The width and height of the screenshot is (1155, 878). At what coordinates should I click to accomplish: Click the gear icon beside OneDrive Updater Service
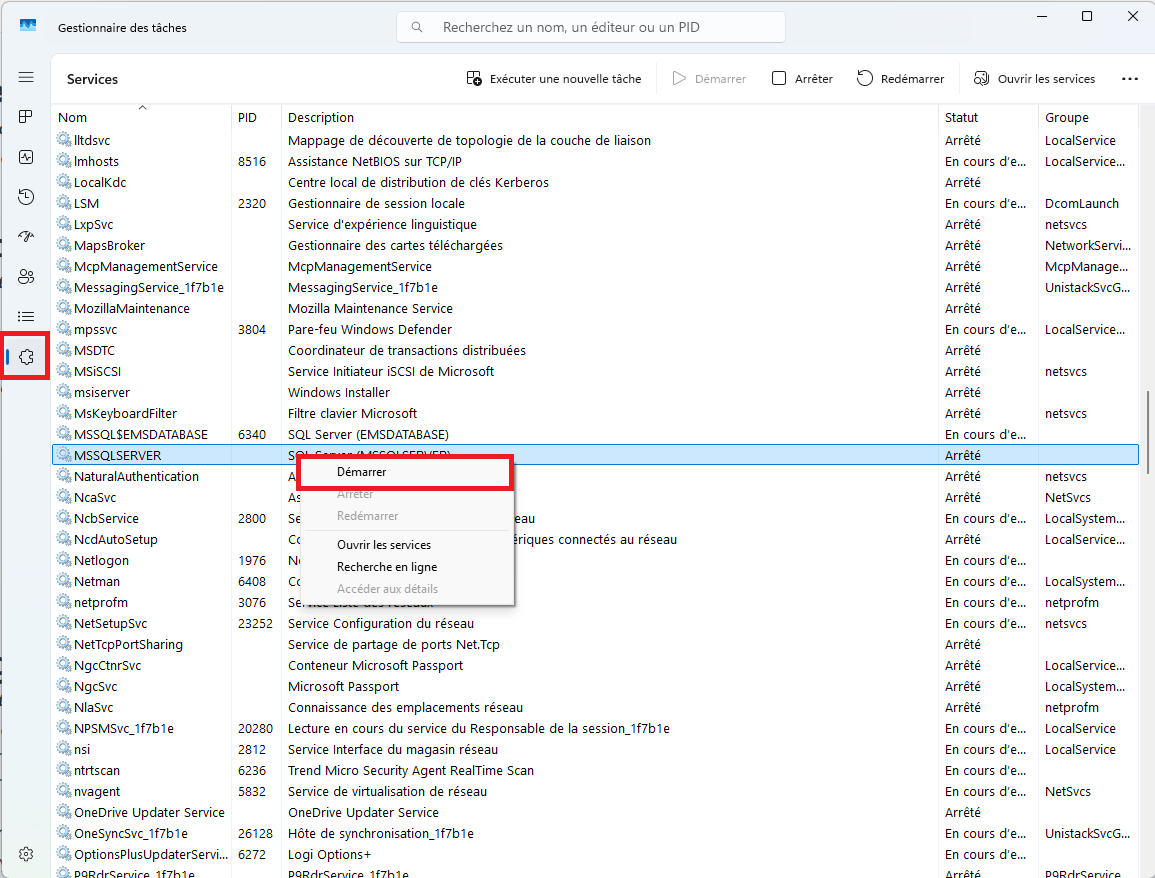click(x=64, y=812)
